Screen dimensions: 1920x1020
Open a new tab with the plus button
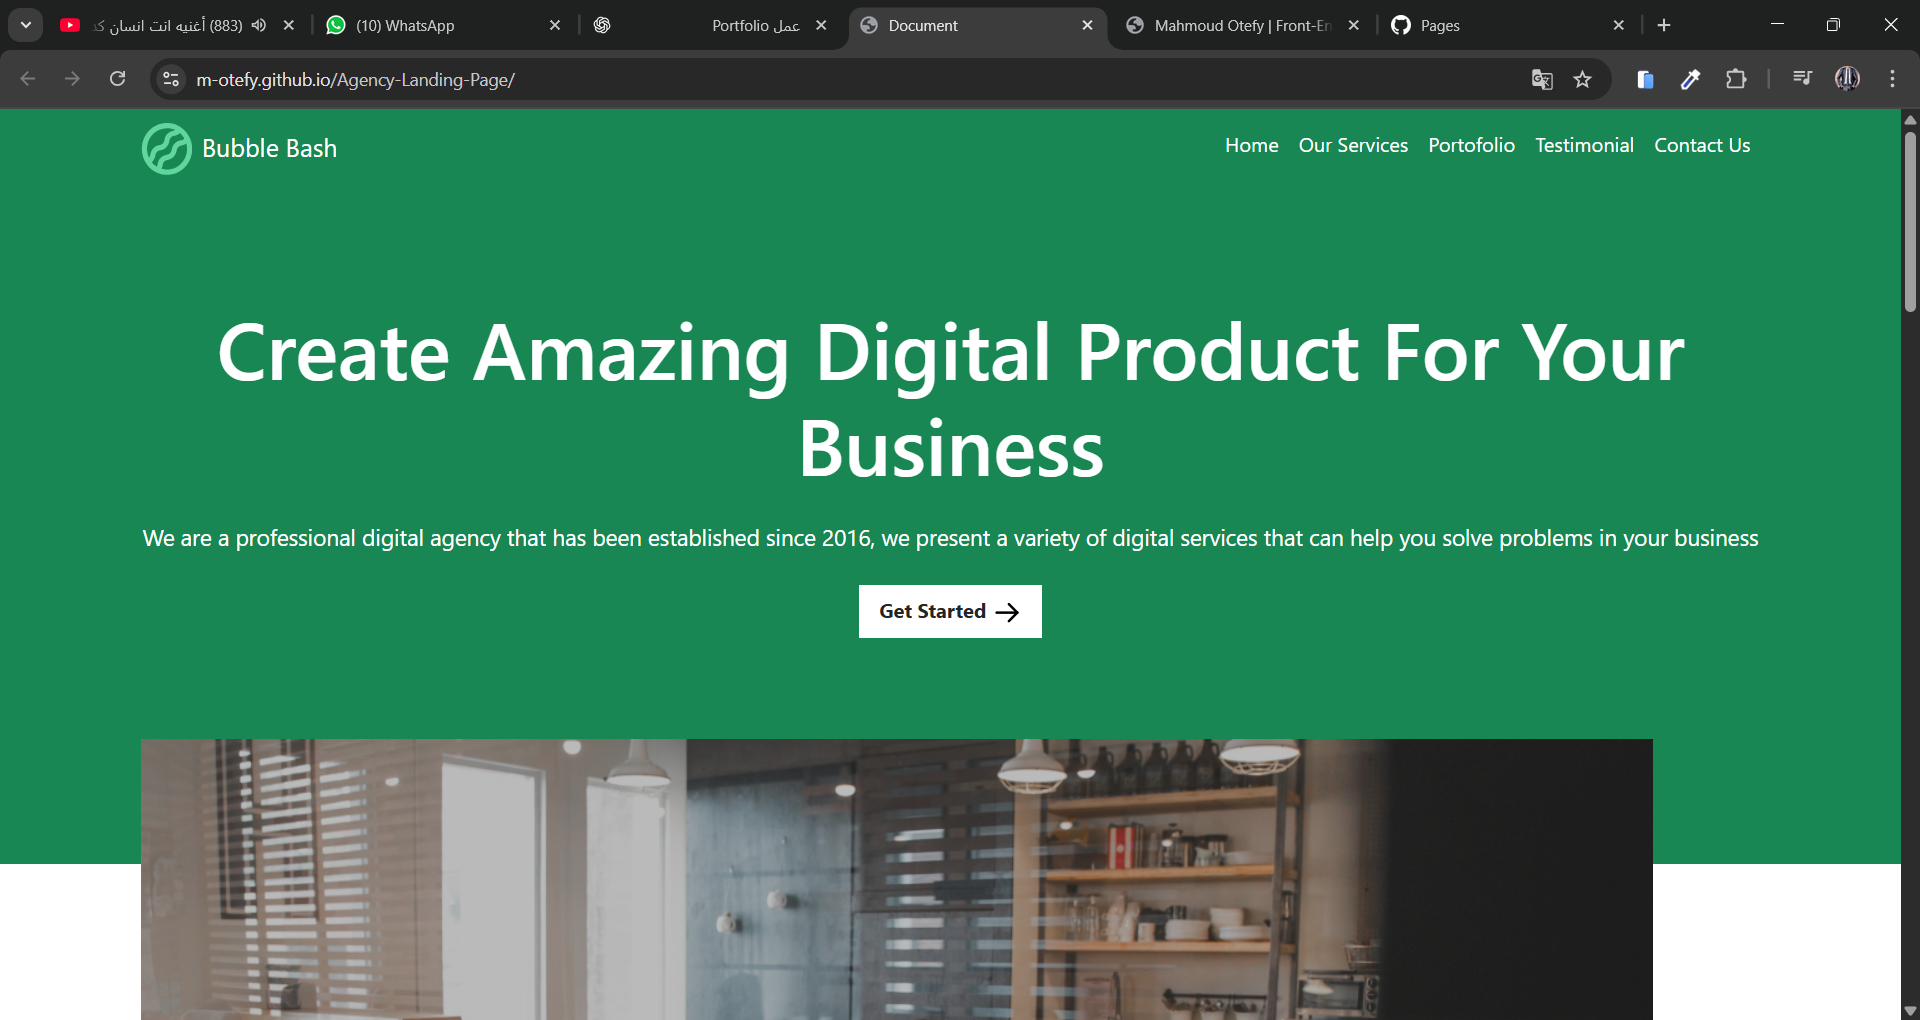click(x=1664, y=24)
